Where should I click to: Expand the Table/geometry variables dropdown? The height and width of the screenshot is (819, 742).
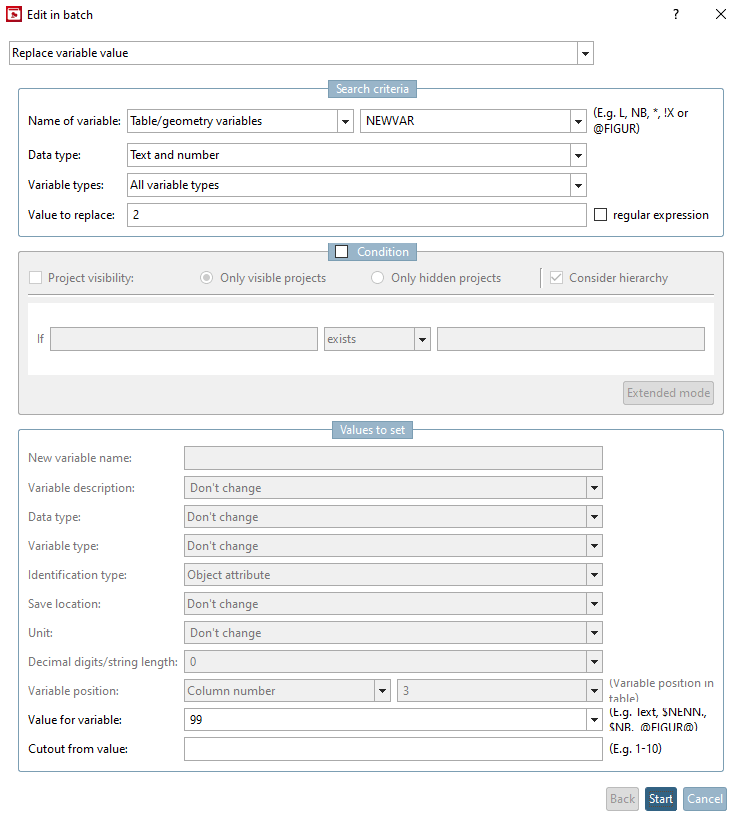(345, 121)
